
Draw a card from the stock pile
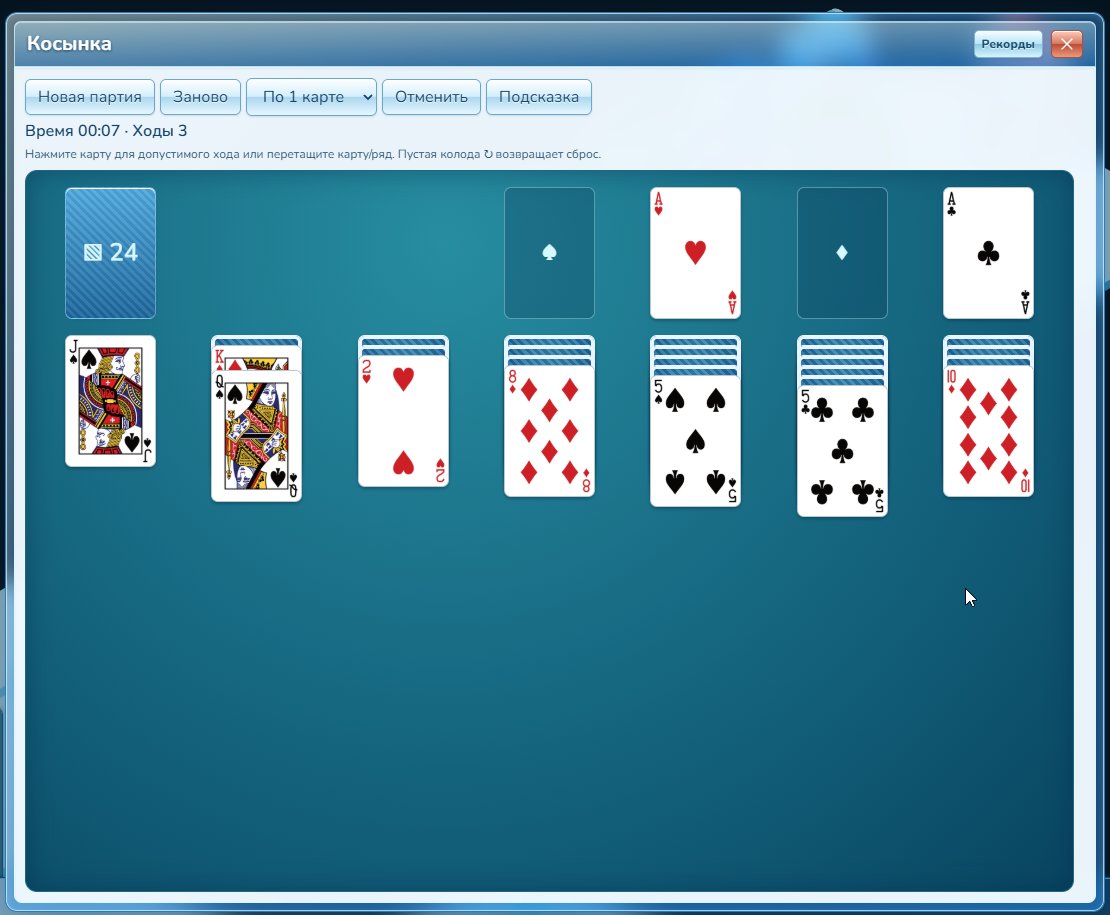pyautogui.click(x=110, y=253)
